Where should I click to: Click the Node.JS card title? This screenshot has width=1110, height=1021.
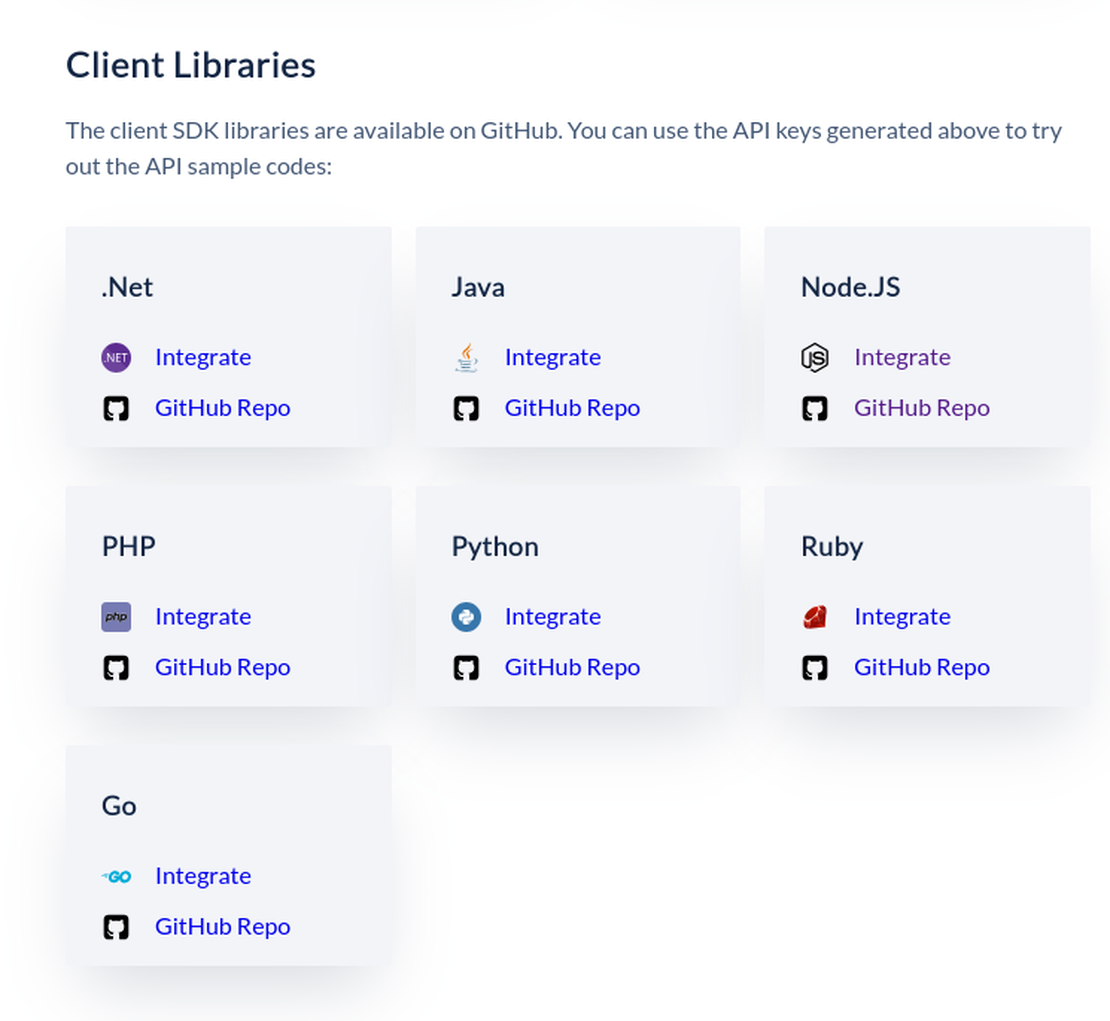coord(851,287)
